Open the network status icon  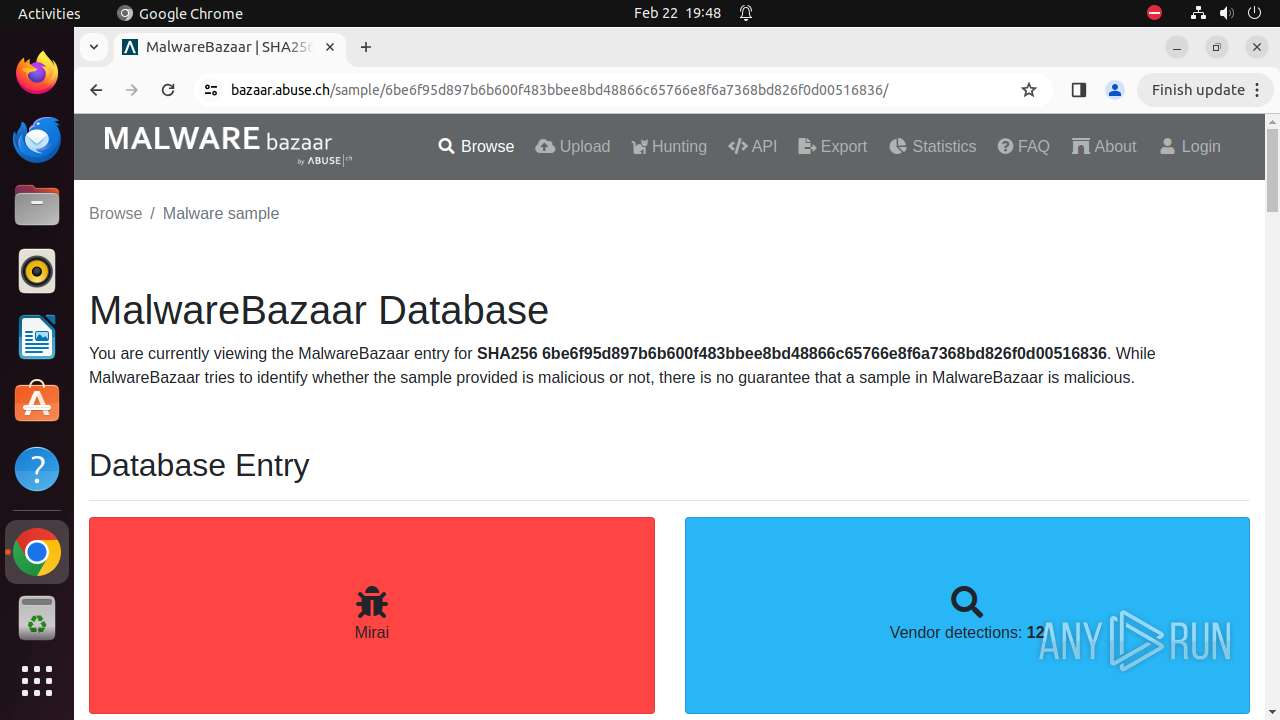click(x=1198, y=13)
